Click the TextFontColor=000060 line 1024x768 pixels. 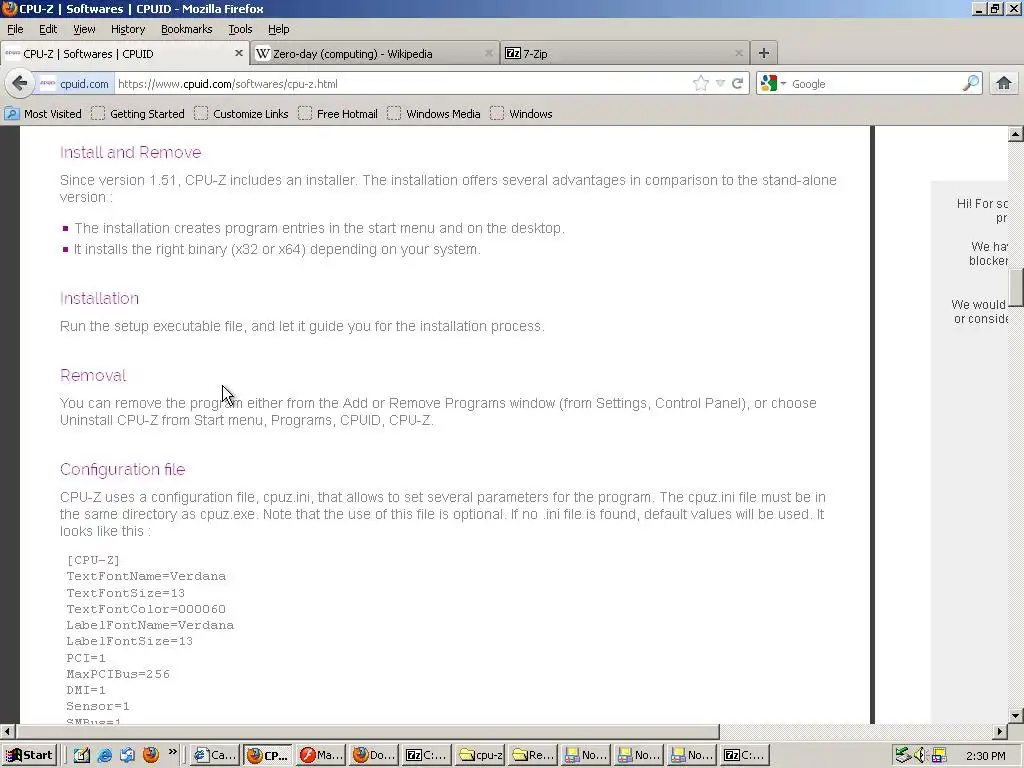146,609
